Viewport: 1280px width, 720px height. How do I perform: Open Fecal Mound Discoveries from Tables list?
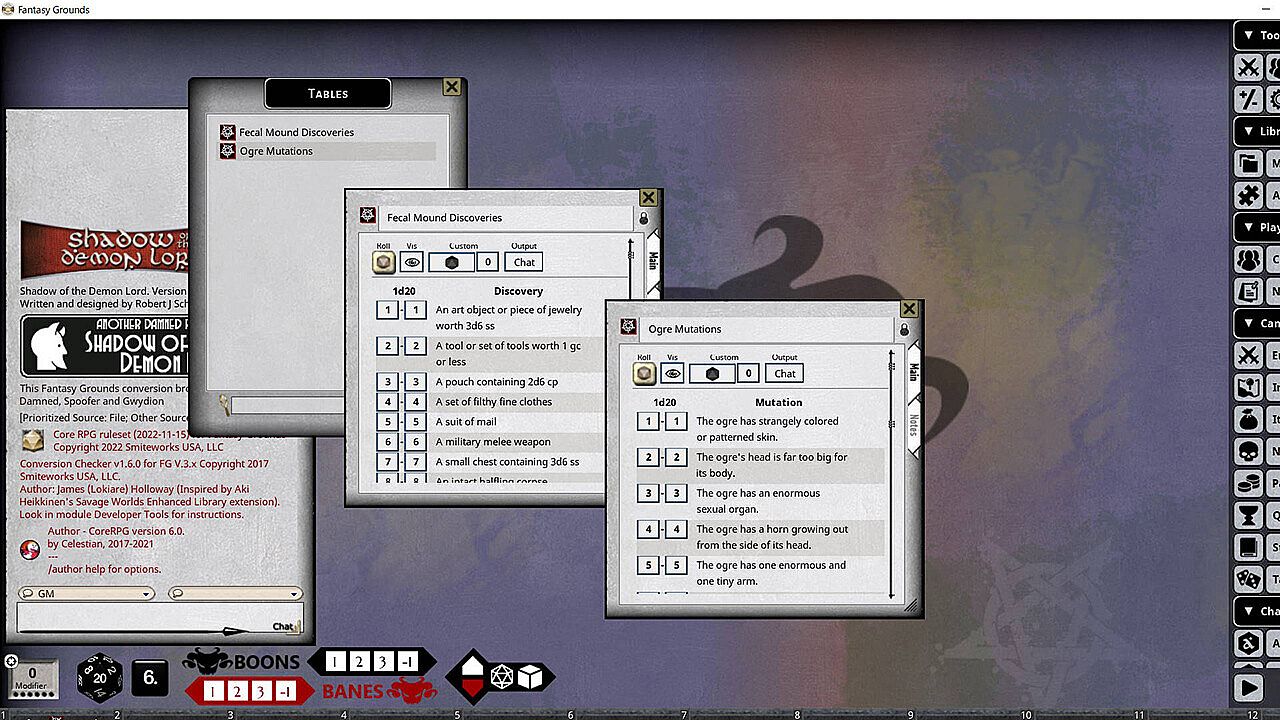[296, 132]
